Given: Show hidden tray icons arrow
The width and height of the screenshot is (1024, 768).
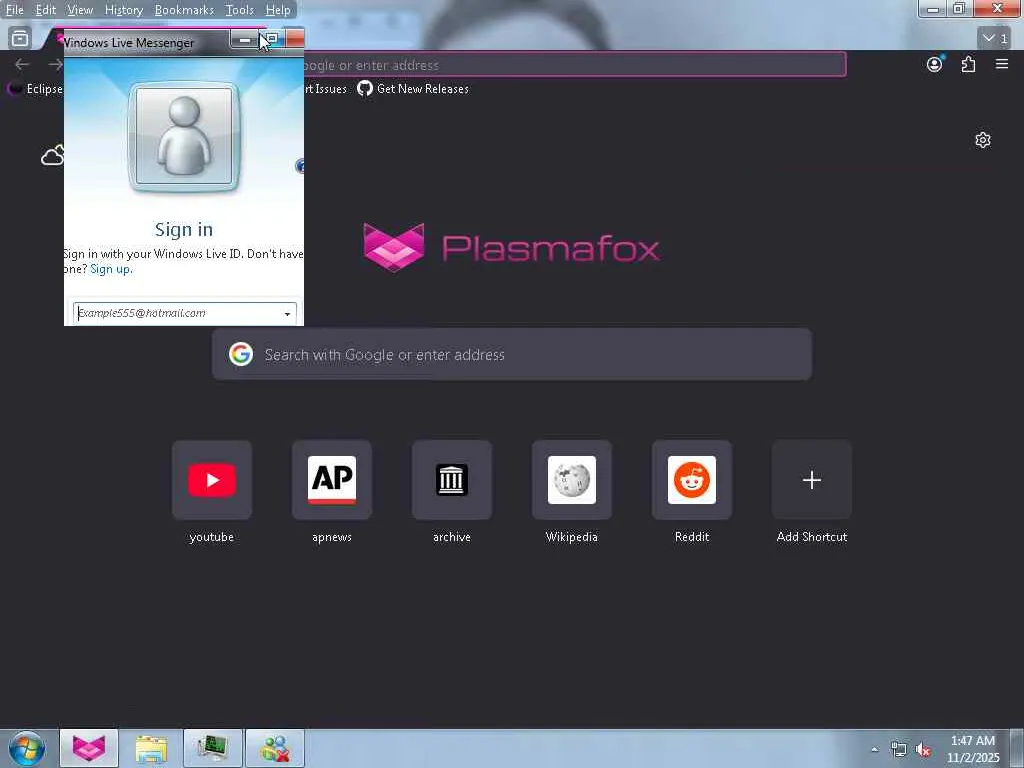Looking at the screenshot, I should tap(874, 749).
